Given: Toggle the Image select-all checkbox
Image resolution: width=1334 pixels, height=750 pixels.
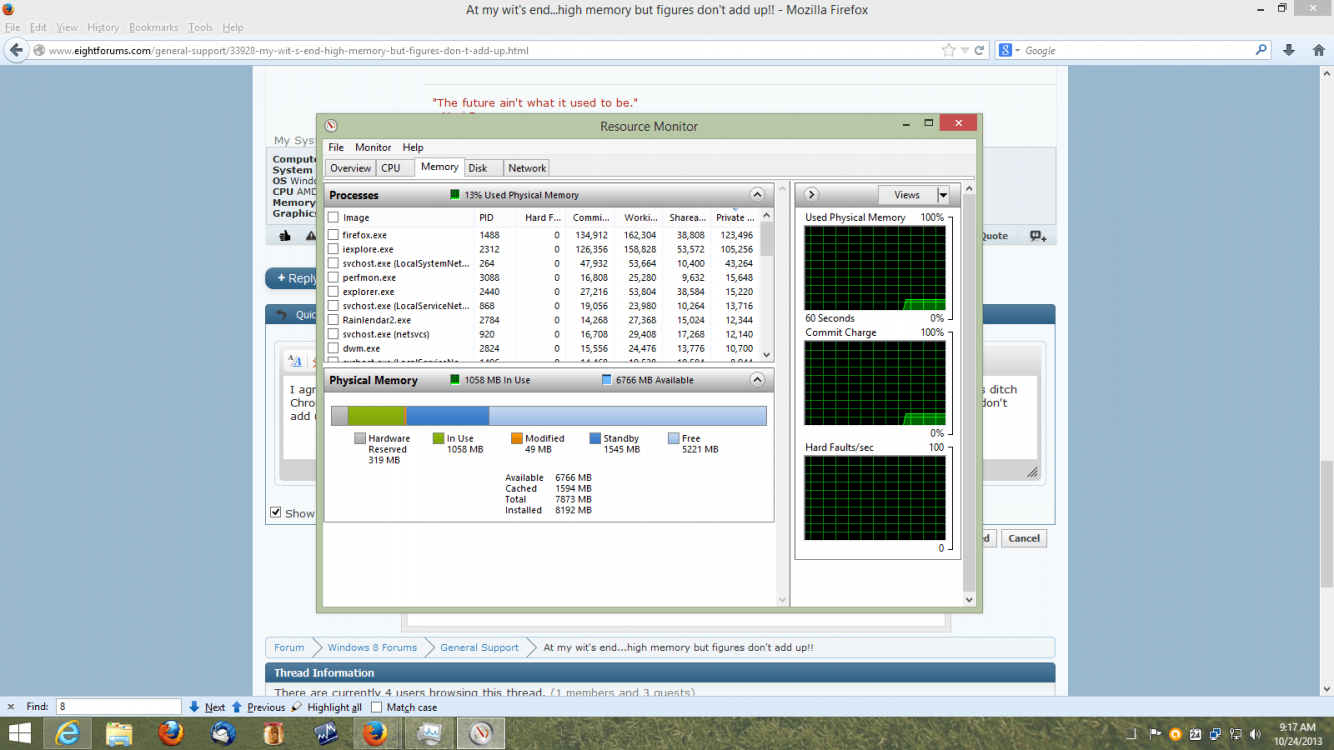Looking at the screenshot, I should [334, 217].
